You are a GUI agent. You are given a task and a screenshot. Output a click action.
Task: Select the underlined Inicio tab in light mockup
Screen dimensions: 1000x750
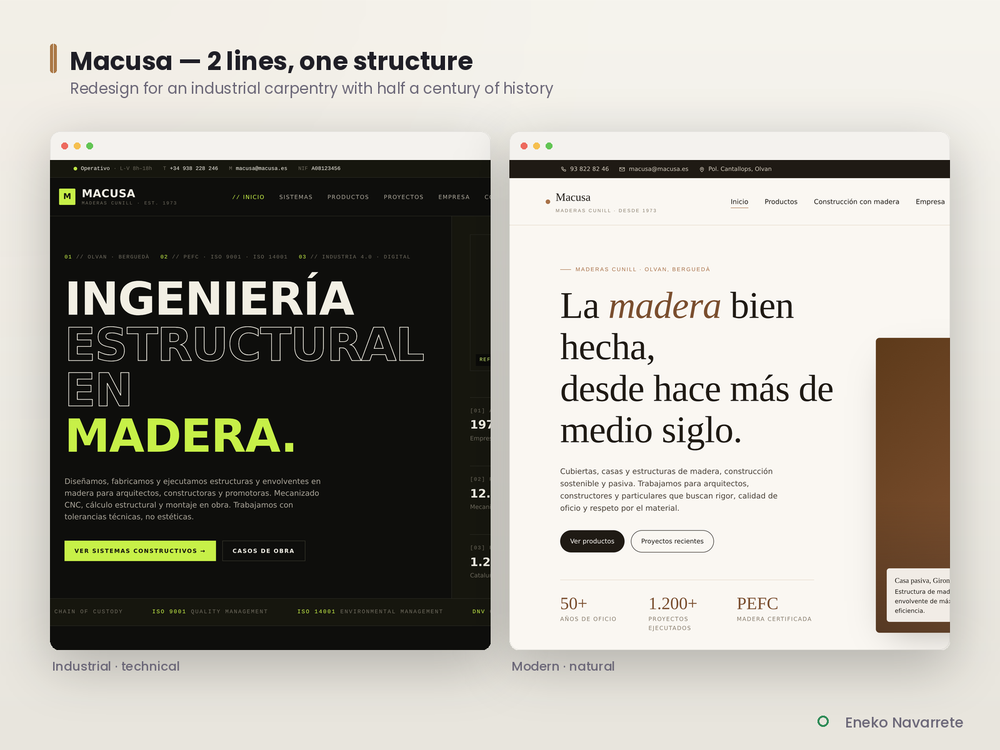coord(739,202)
